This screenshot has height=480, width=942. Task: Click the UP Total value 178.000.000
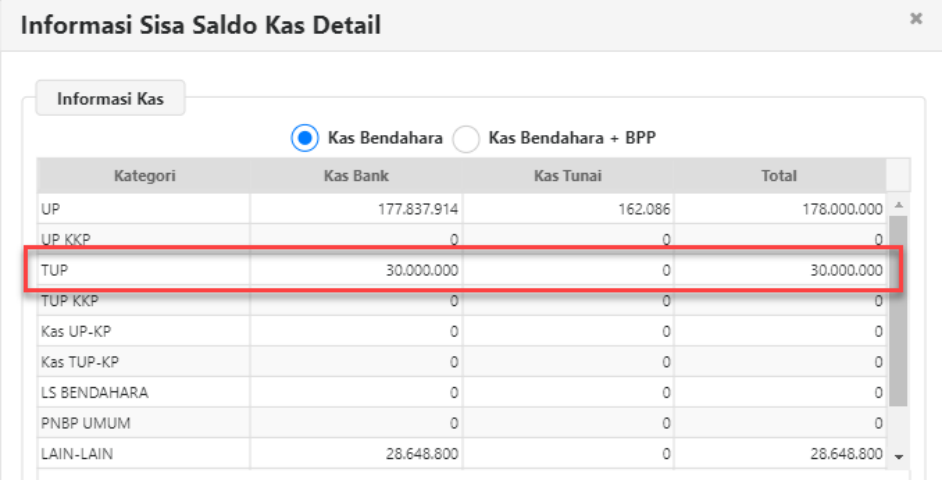[x=840, y=209]
